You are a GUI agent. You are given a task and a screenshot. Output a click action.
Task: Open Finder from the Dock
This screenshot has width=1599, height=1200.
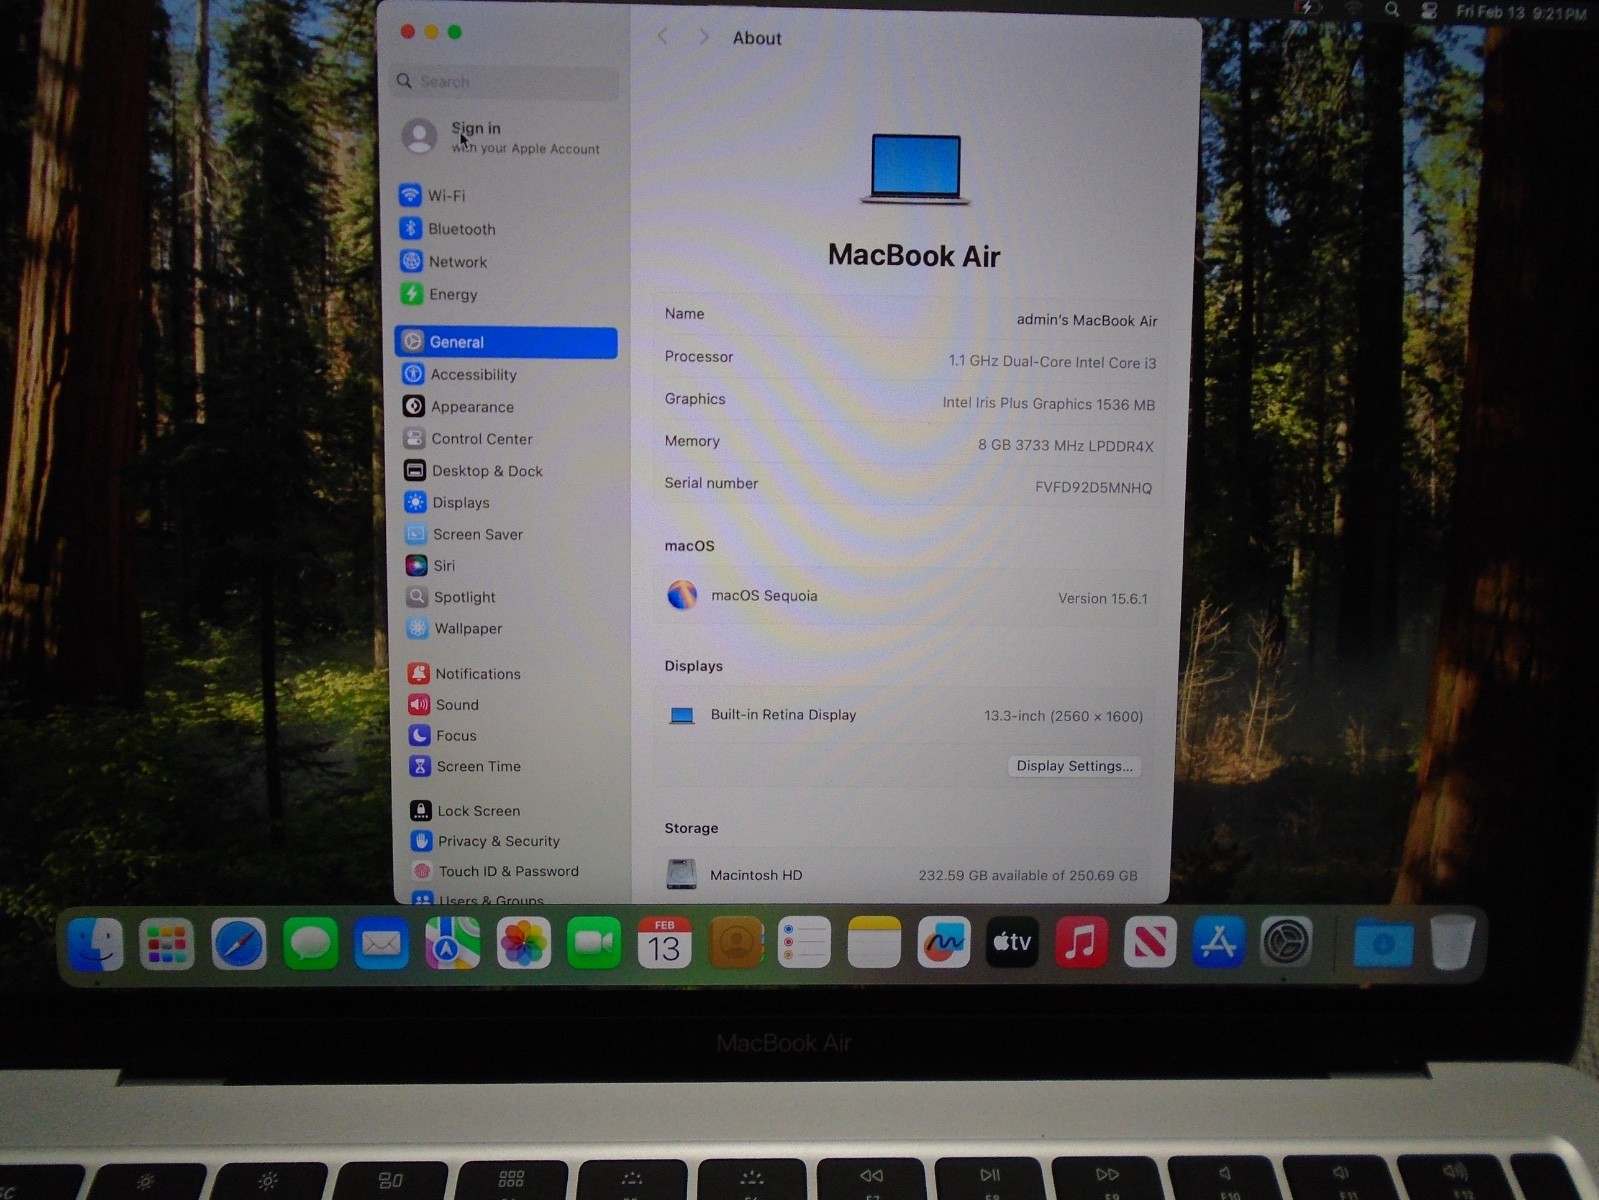pyautogui.click(x=96, y=944)
